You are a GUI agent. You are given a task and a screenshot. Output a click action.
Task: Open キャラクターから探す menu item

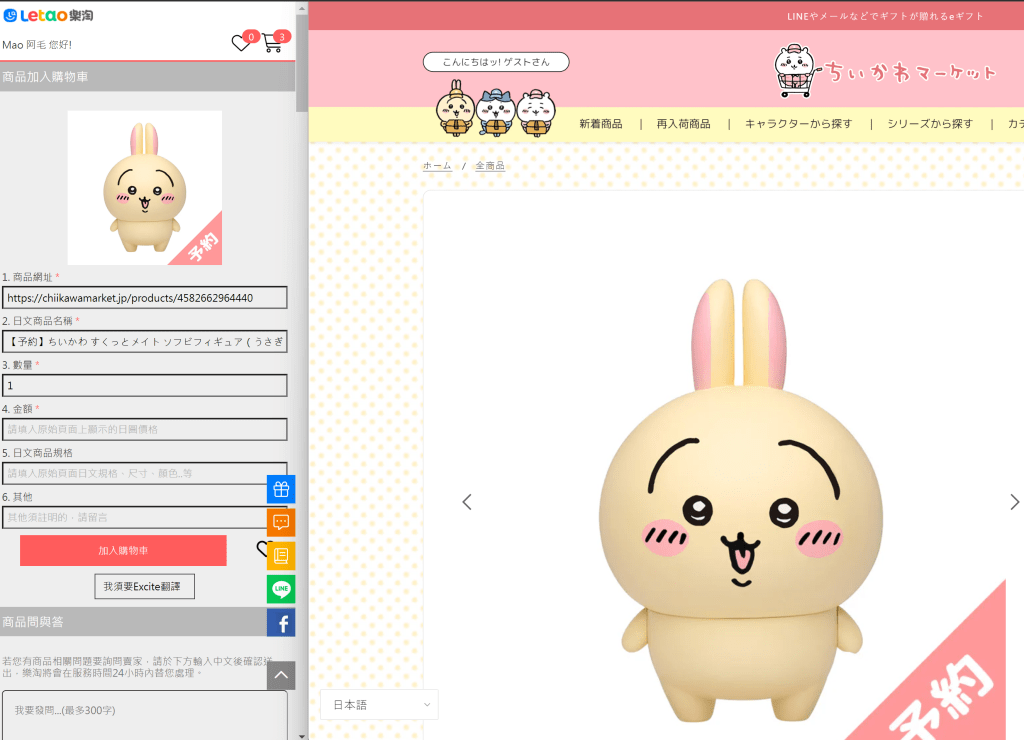[x=798, y=124]
